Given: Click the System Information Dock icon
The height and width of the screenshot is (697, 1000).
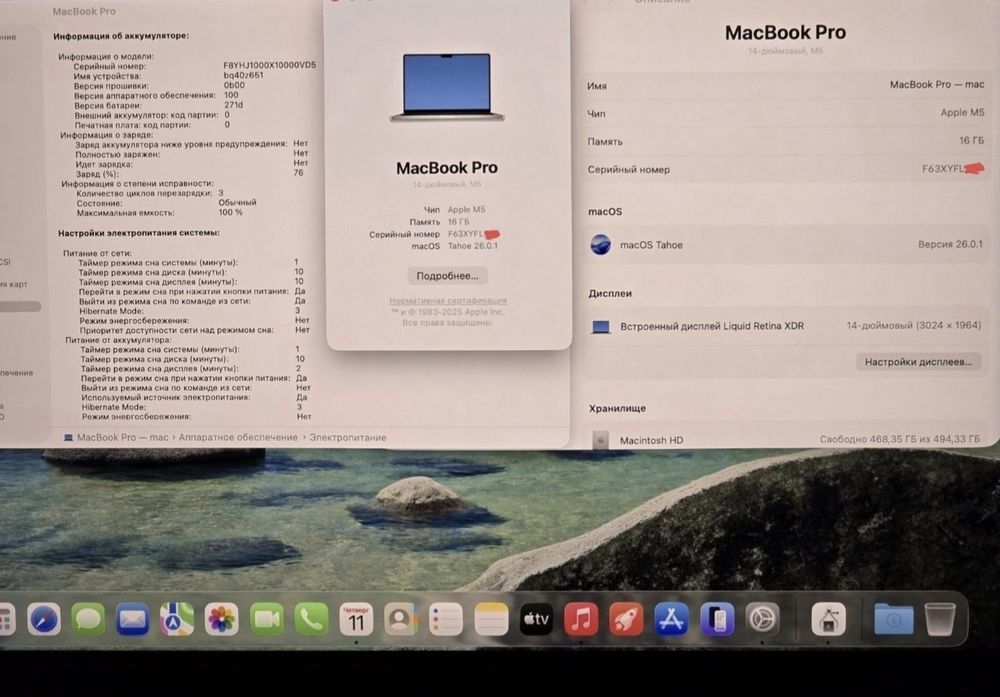Looking at the screenshot, I should pos(828,619).
